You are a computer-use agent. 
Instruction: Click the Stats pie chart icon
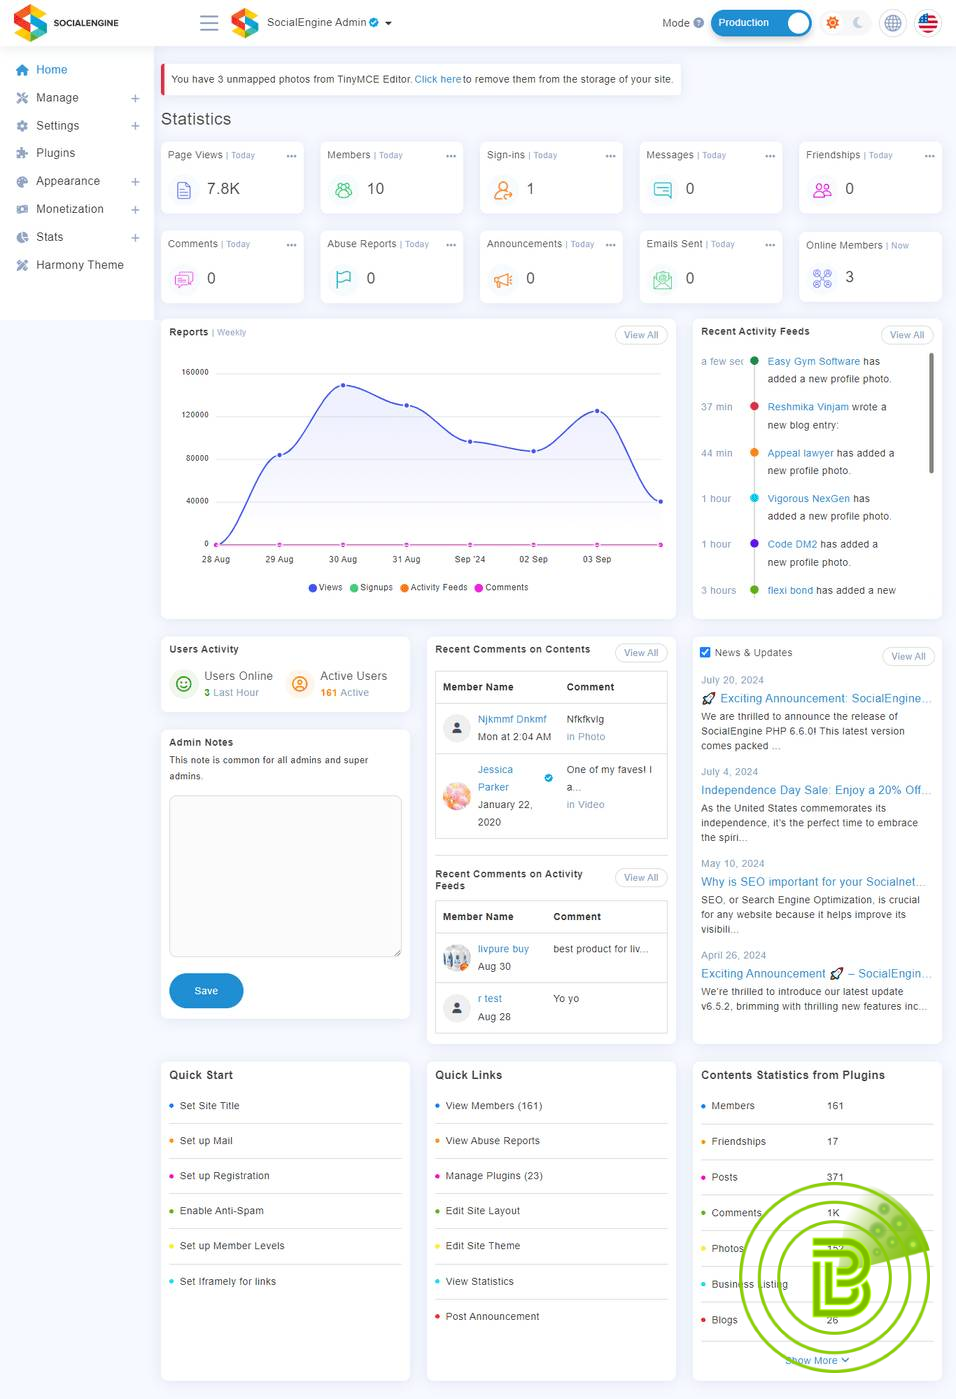click(22, 237)
